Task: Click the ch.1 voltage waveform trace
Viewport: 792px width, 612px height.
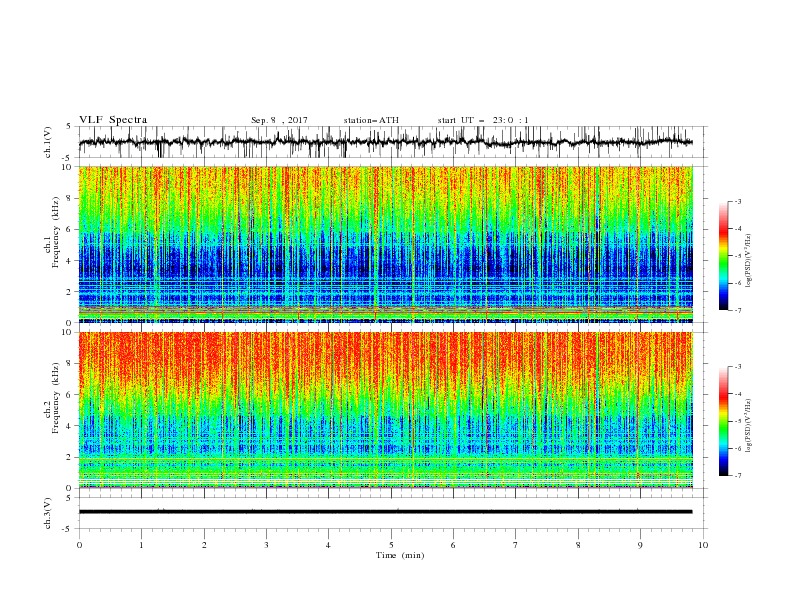Action: pyautogui.click(x=385, y=142)
